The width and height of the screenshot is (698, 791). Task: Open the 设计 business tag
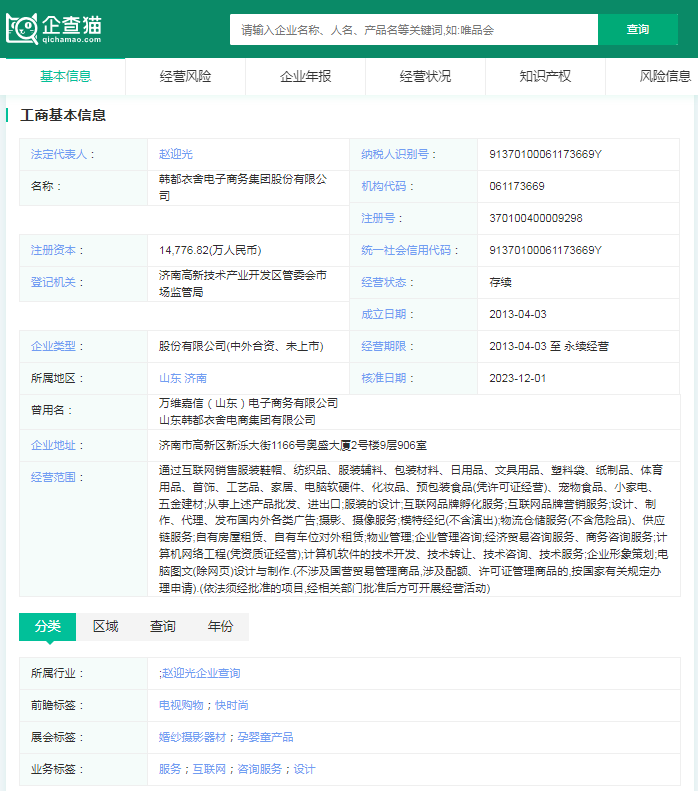305,769
